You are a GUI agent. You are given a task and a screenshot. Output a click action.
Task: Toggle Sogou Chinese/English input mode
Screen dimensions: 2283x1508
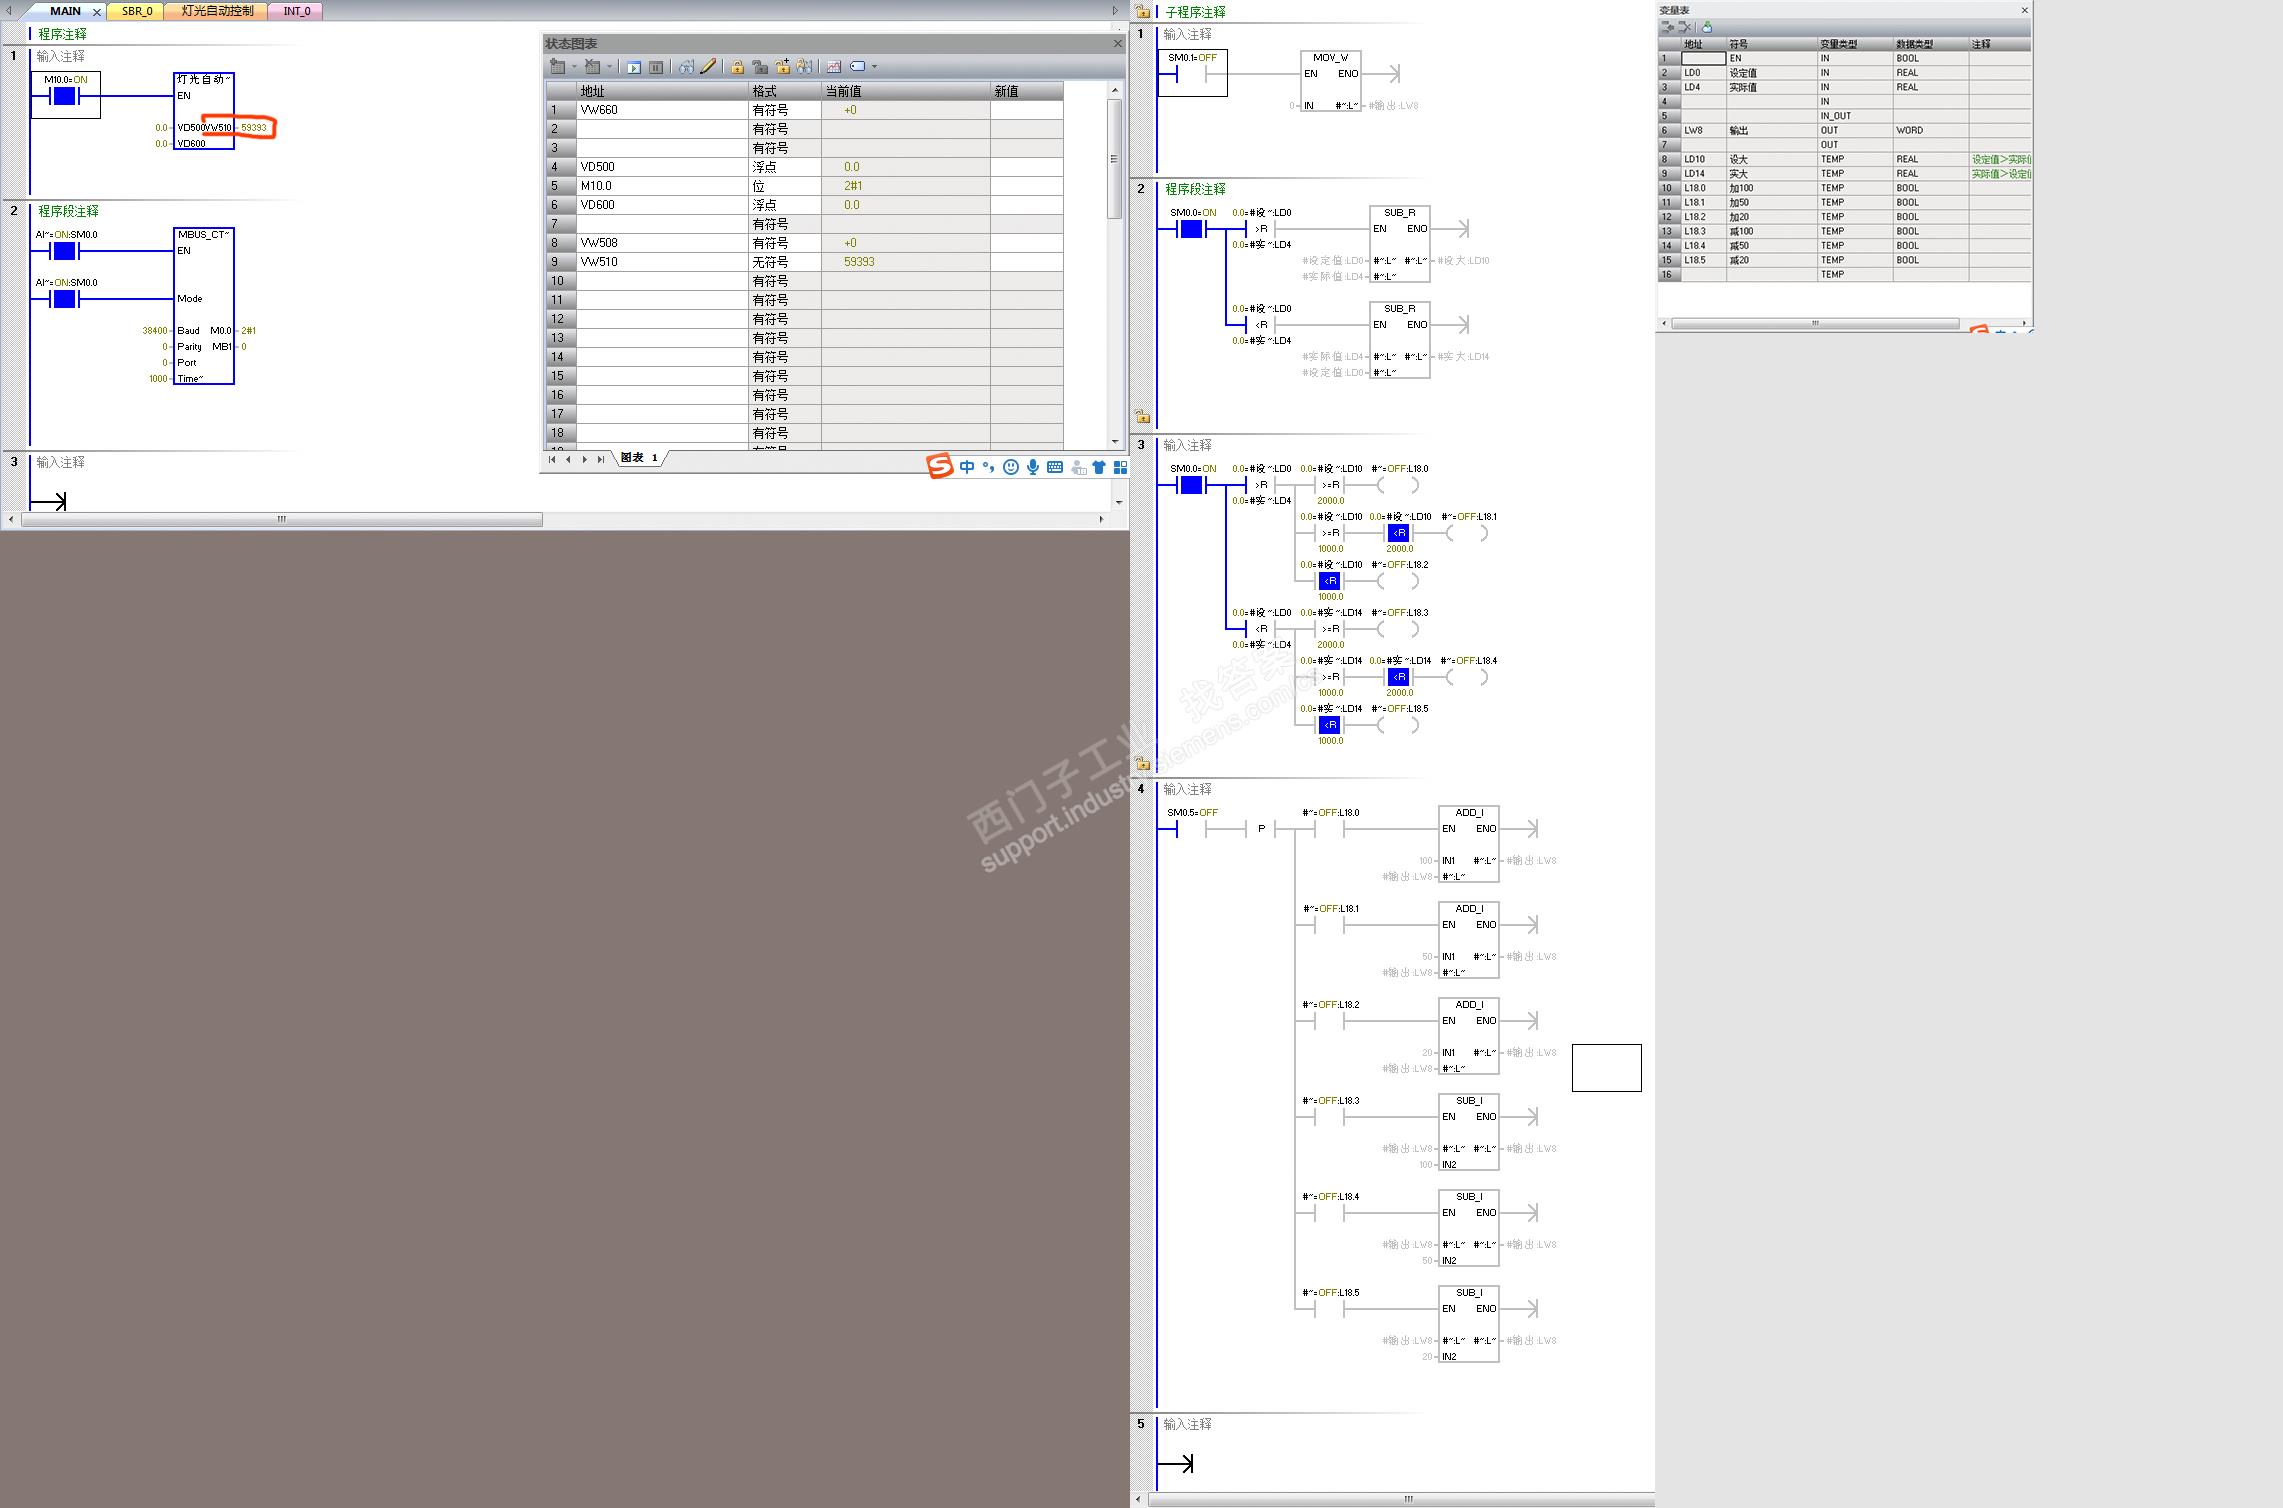coord(967,467)
